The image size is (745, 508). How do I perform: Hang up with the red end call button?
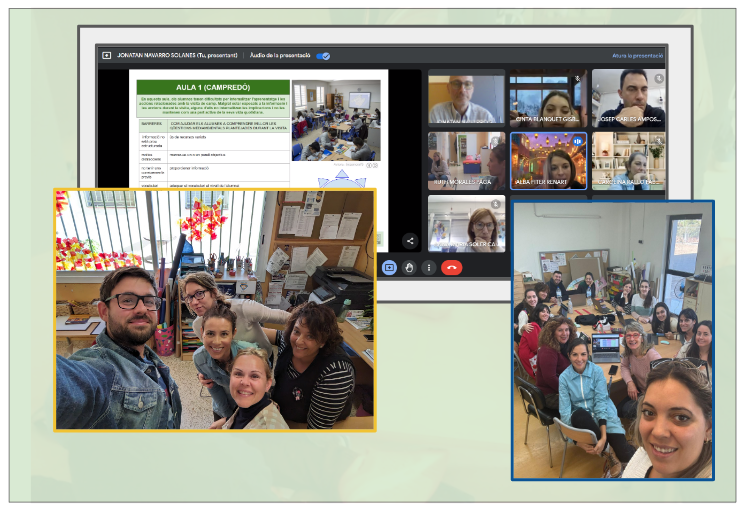pos(451,267)
